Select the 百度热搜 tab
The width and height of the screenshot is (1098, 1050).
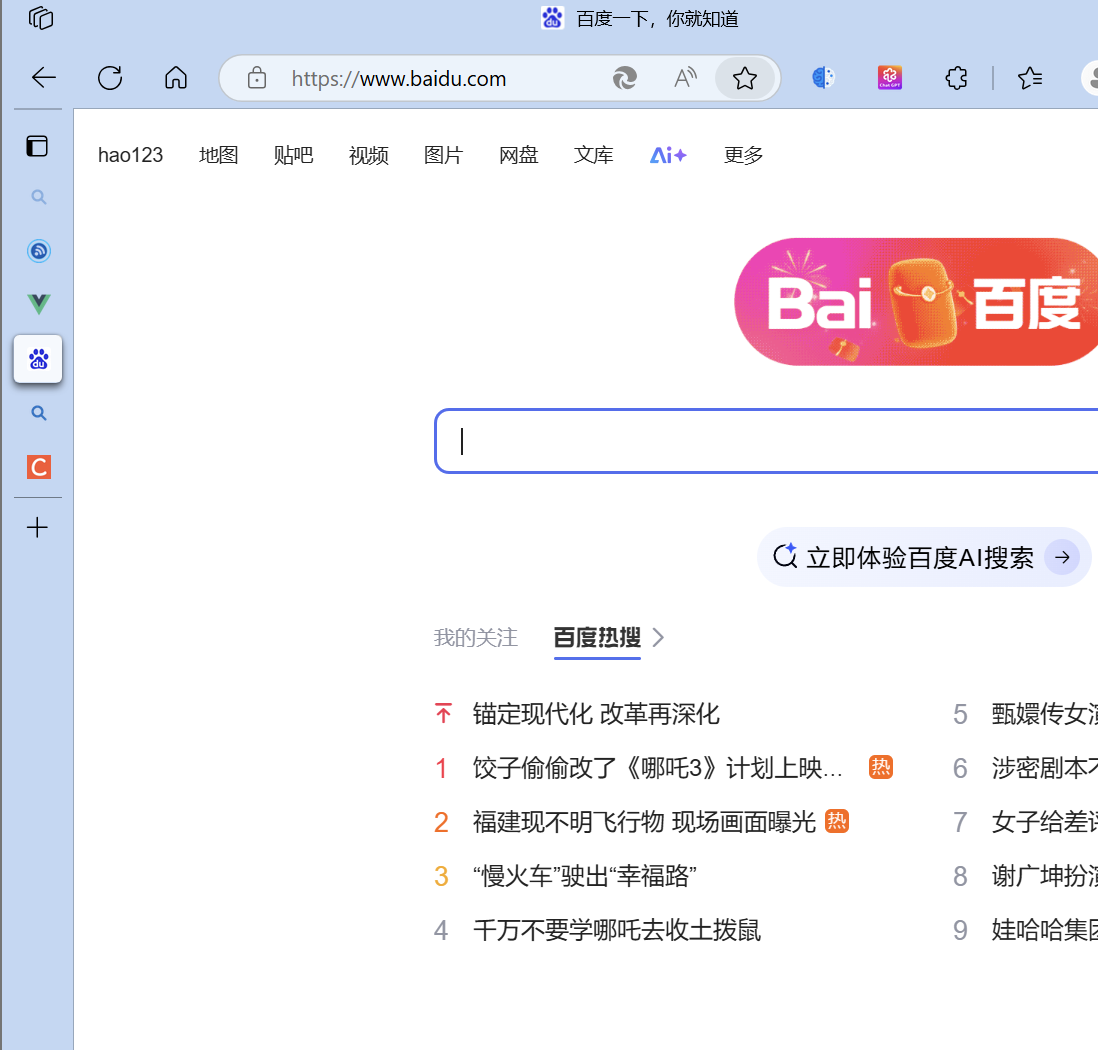597,637
